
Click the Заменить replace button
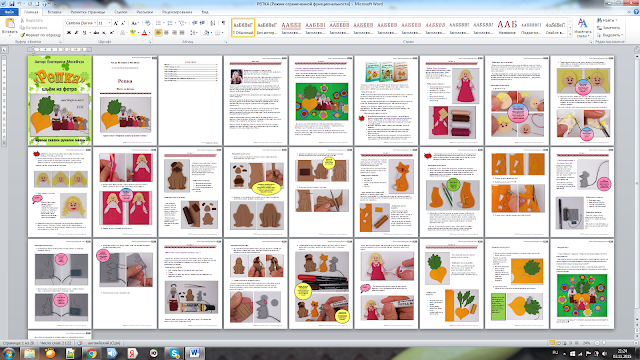point(609,28)
